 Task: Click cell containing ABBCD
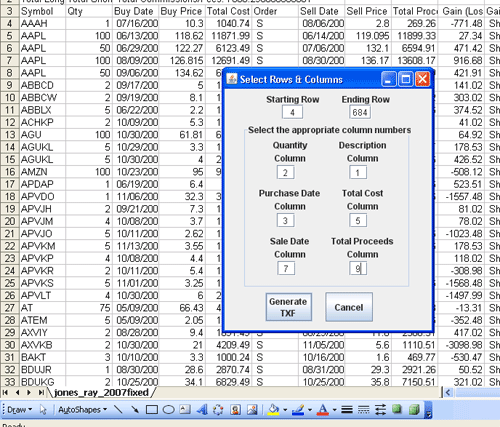(x=42, y=85)
